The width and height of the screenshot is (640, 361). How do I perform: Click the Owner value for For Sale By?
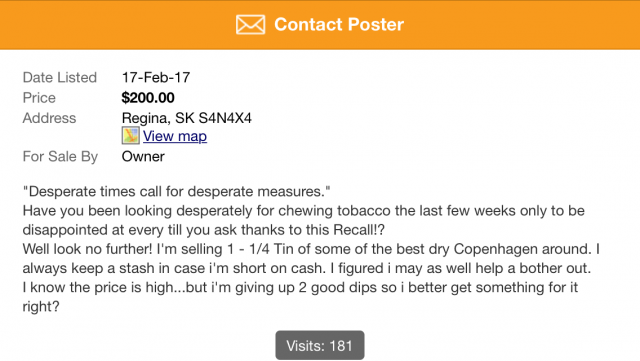pyautogui.click(x=143, y=156)
